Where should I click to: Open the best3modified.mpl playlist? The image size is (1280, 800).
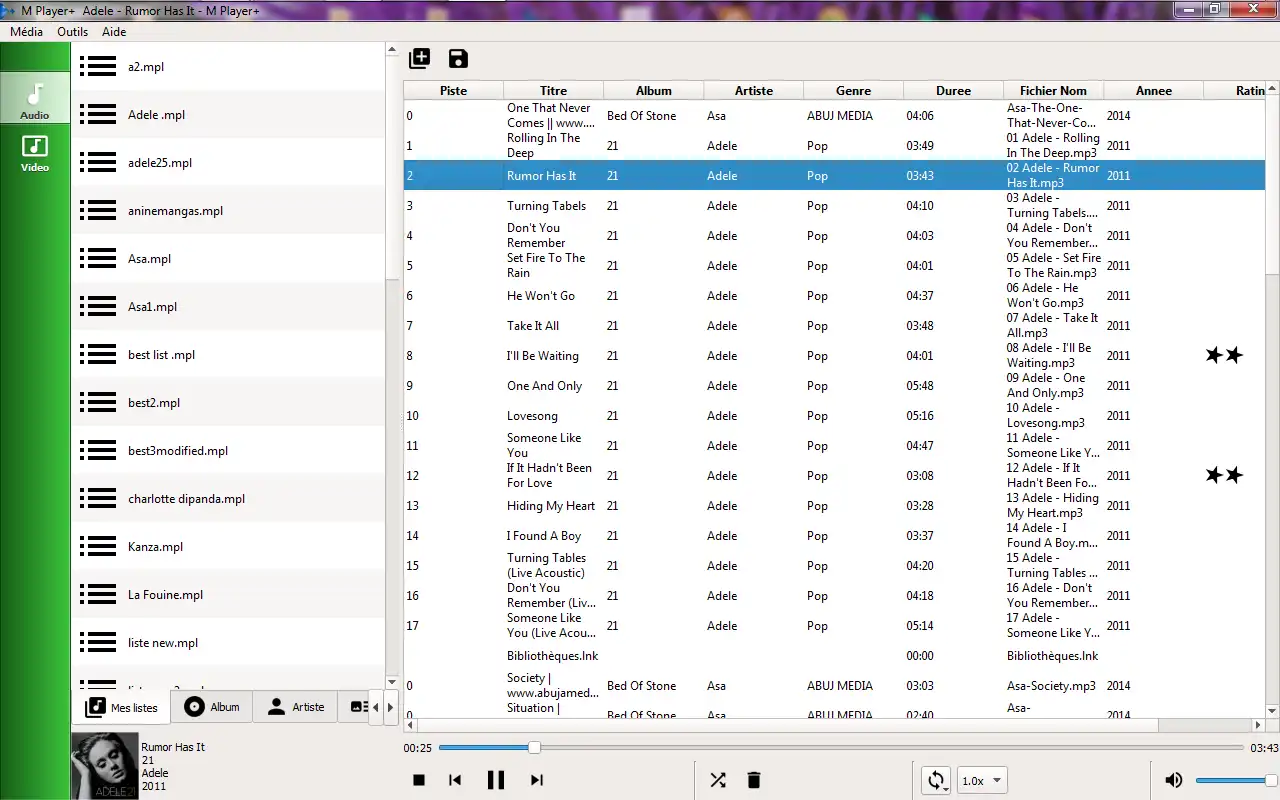click(228, 451)
